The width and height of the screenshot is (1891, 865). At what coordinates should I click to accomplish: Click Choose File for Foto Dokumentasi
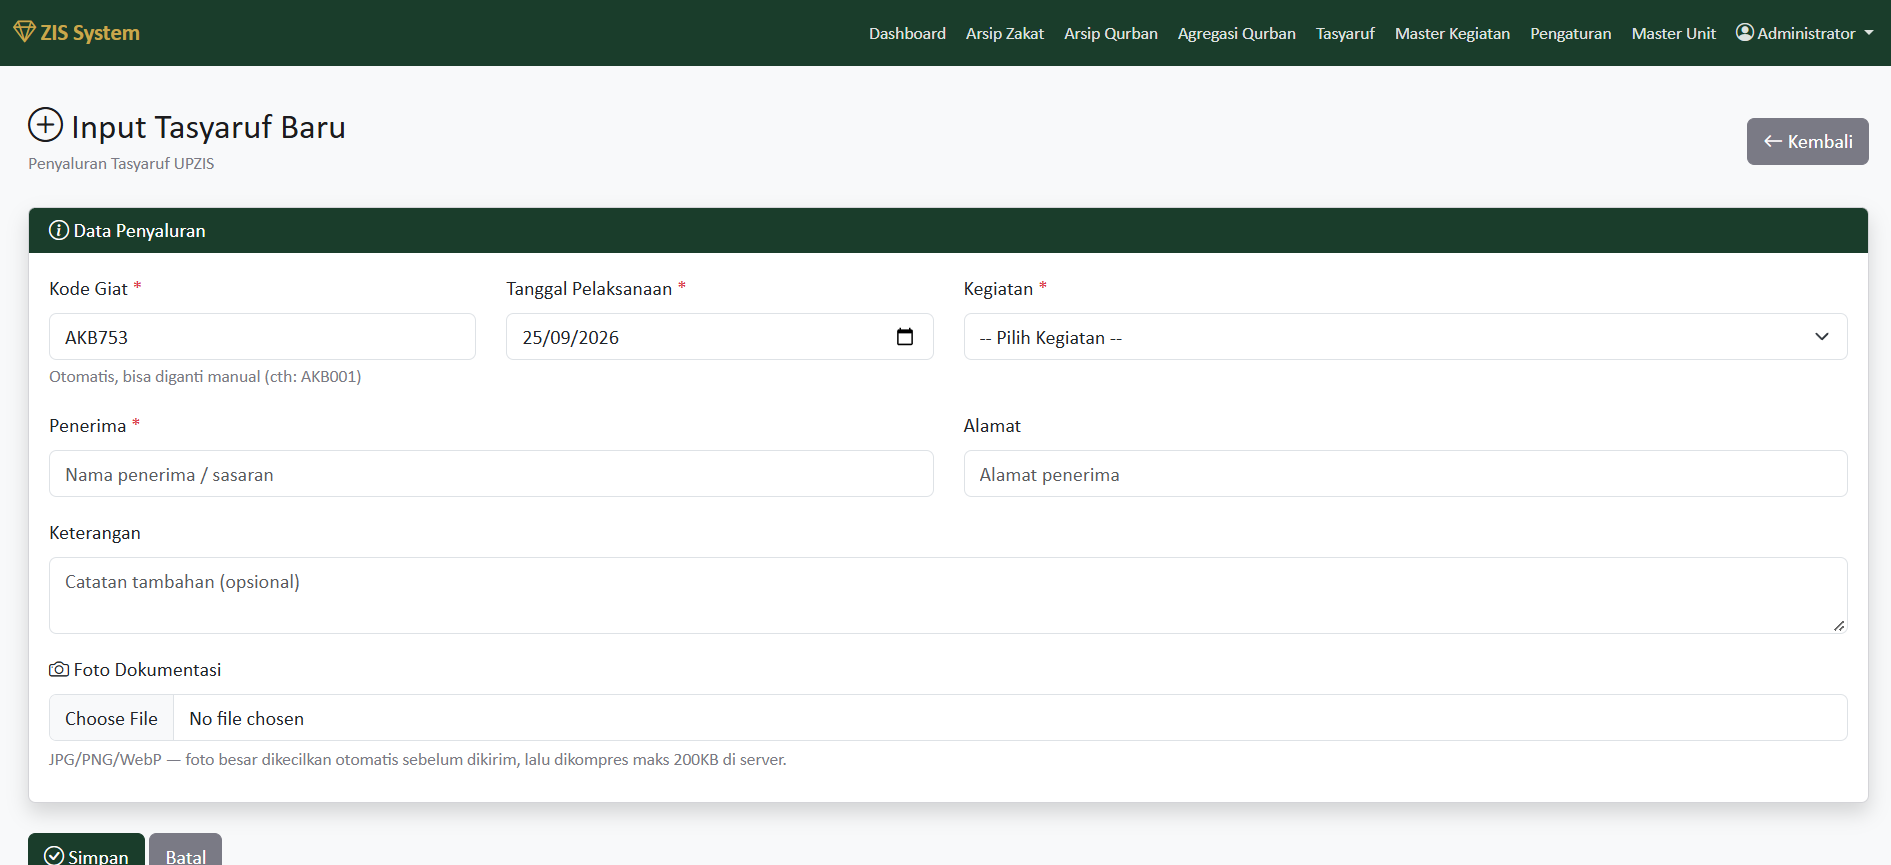[x=111, y=718]
